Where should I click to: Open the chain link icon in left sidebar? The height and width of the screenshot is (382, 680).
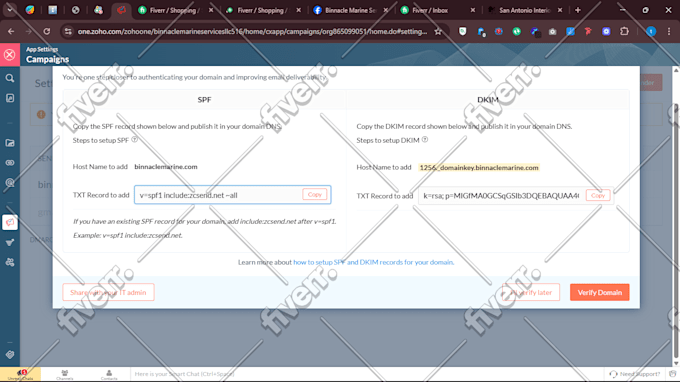click(10, 163)
